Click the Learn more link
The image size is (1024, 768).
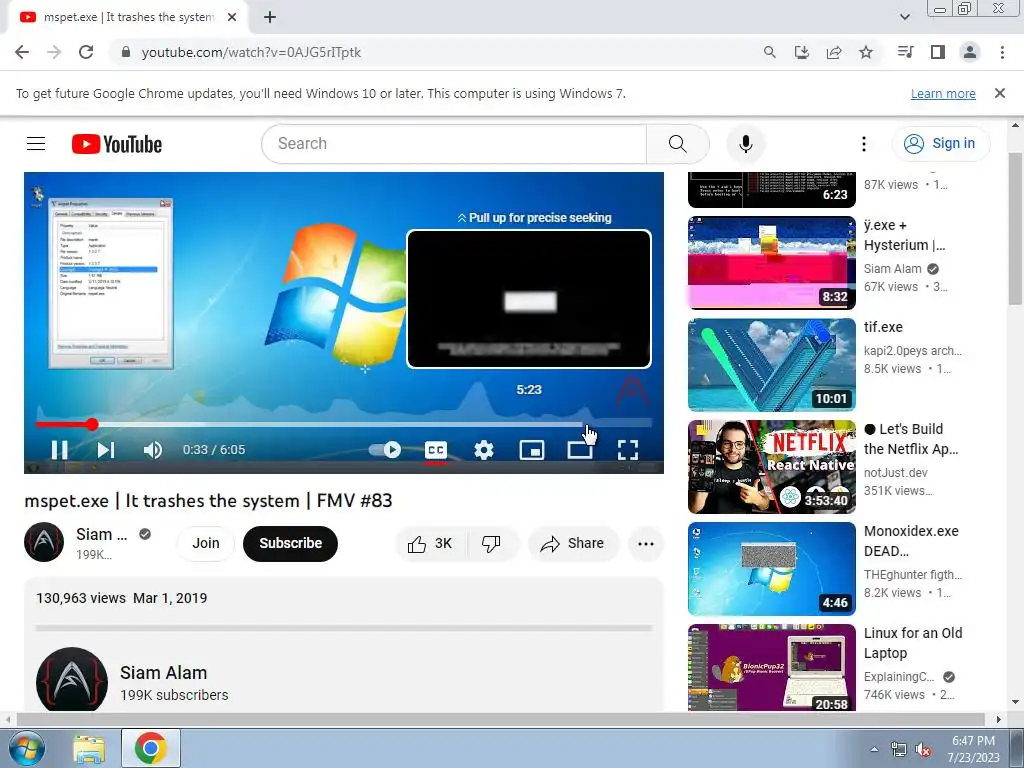pyautogui.click(x=943, y=93)
